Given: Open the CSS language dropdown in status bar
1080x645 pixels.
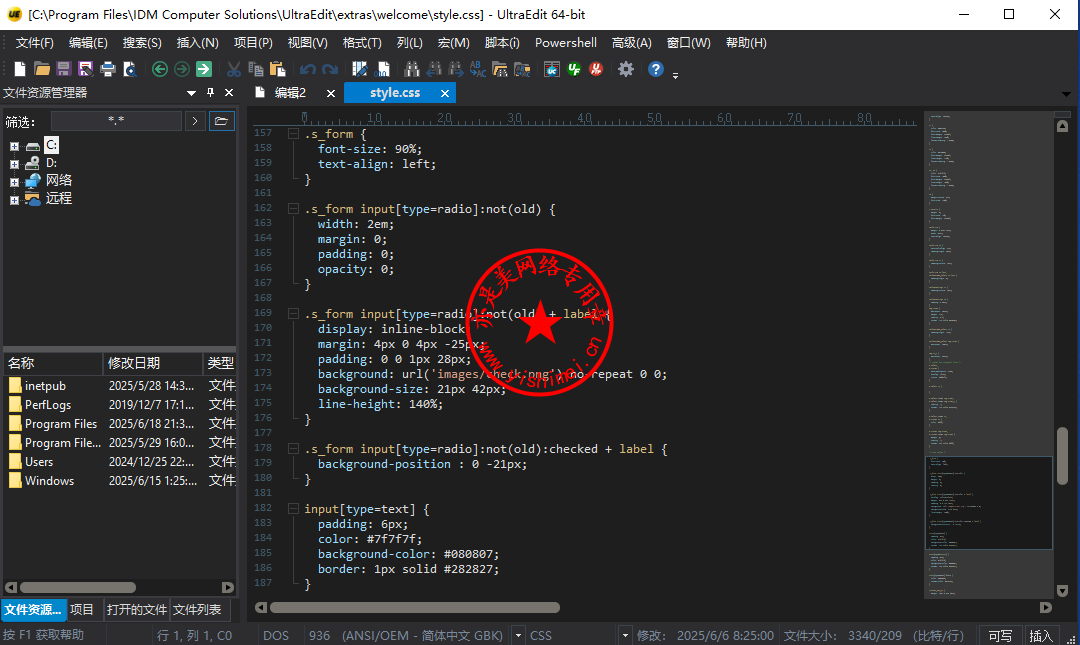Looking at the screenshot, I should coord(625,635).
